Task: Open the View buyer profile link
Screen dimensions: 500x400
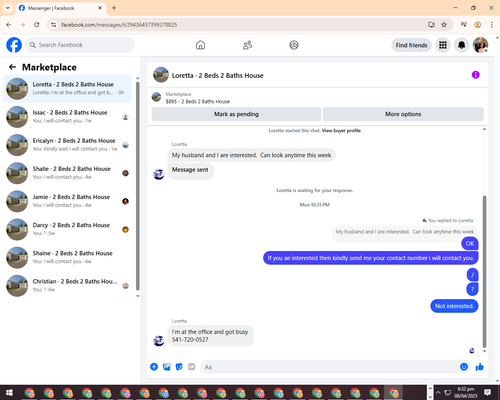Action: coord(341,130)
